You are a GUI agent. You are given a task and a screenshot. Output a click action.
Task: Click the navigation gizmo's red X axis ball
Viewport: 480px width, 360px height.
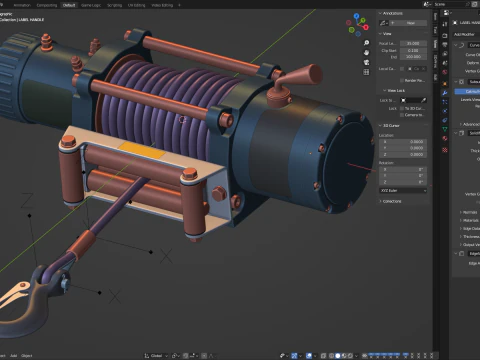point(366,27)
